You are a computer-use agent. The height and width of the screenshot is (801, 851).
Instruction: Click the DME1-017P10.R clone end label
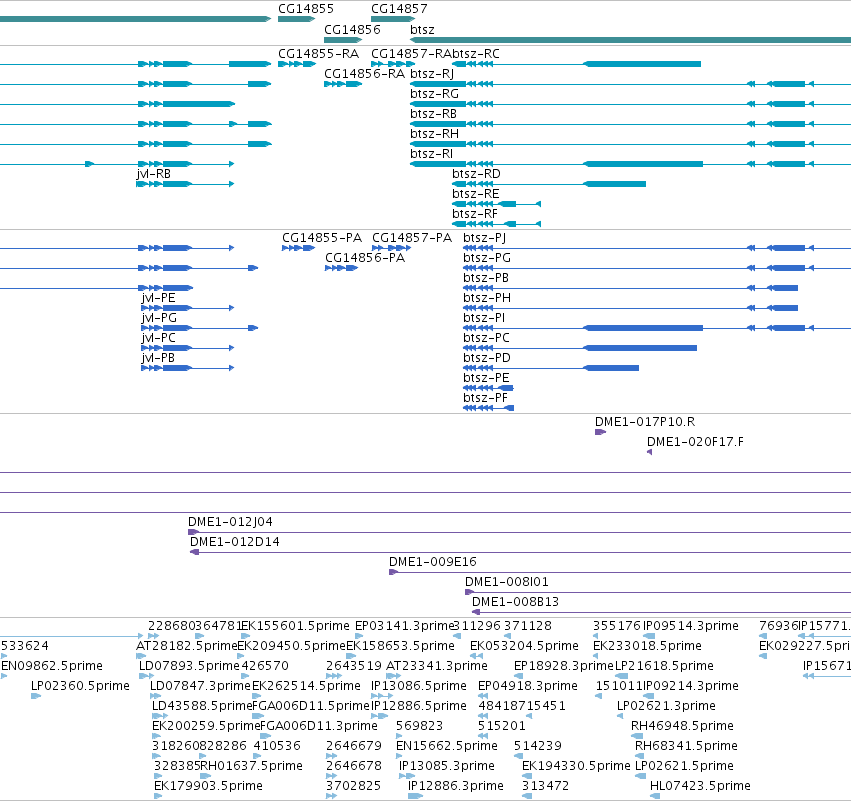[645, 422]
